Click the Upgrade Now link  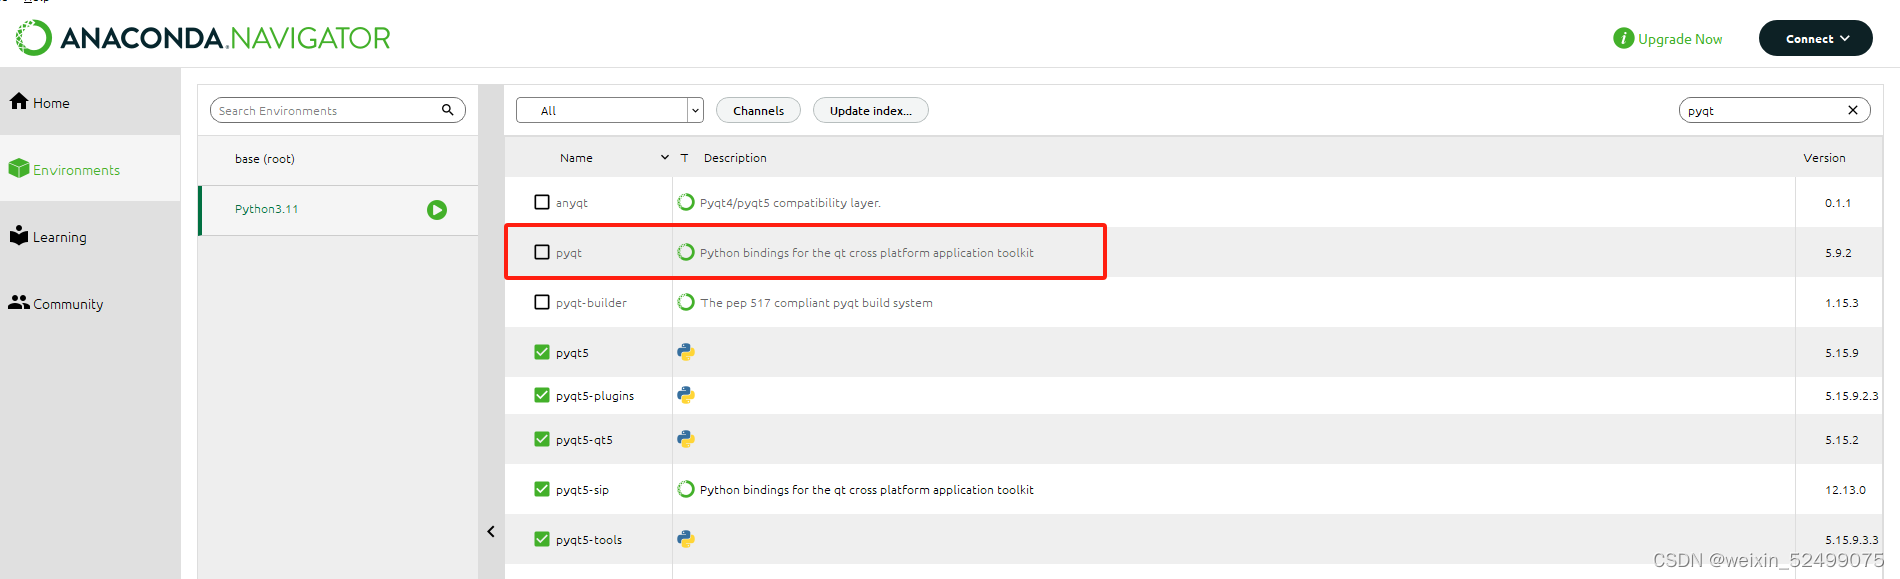1680,39
